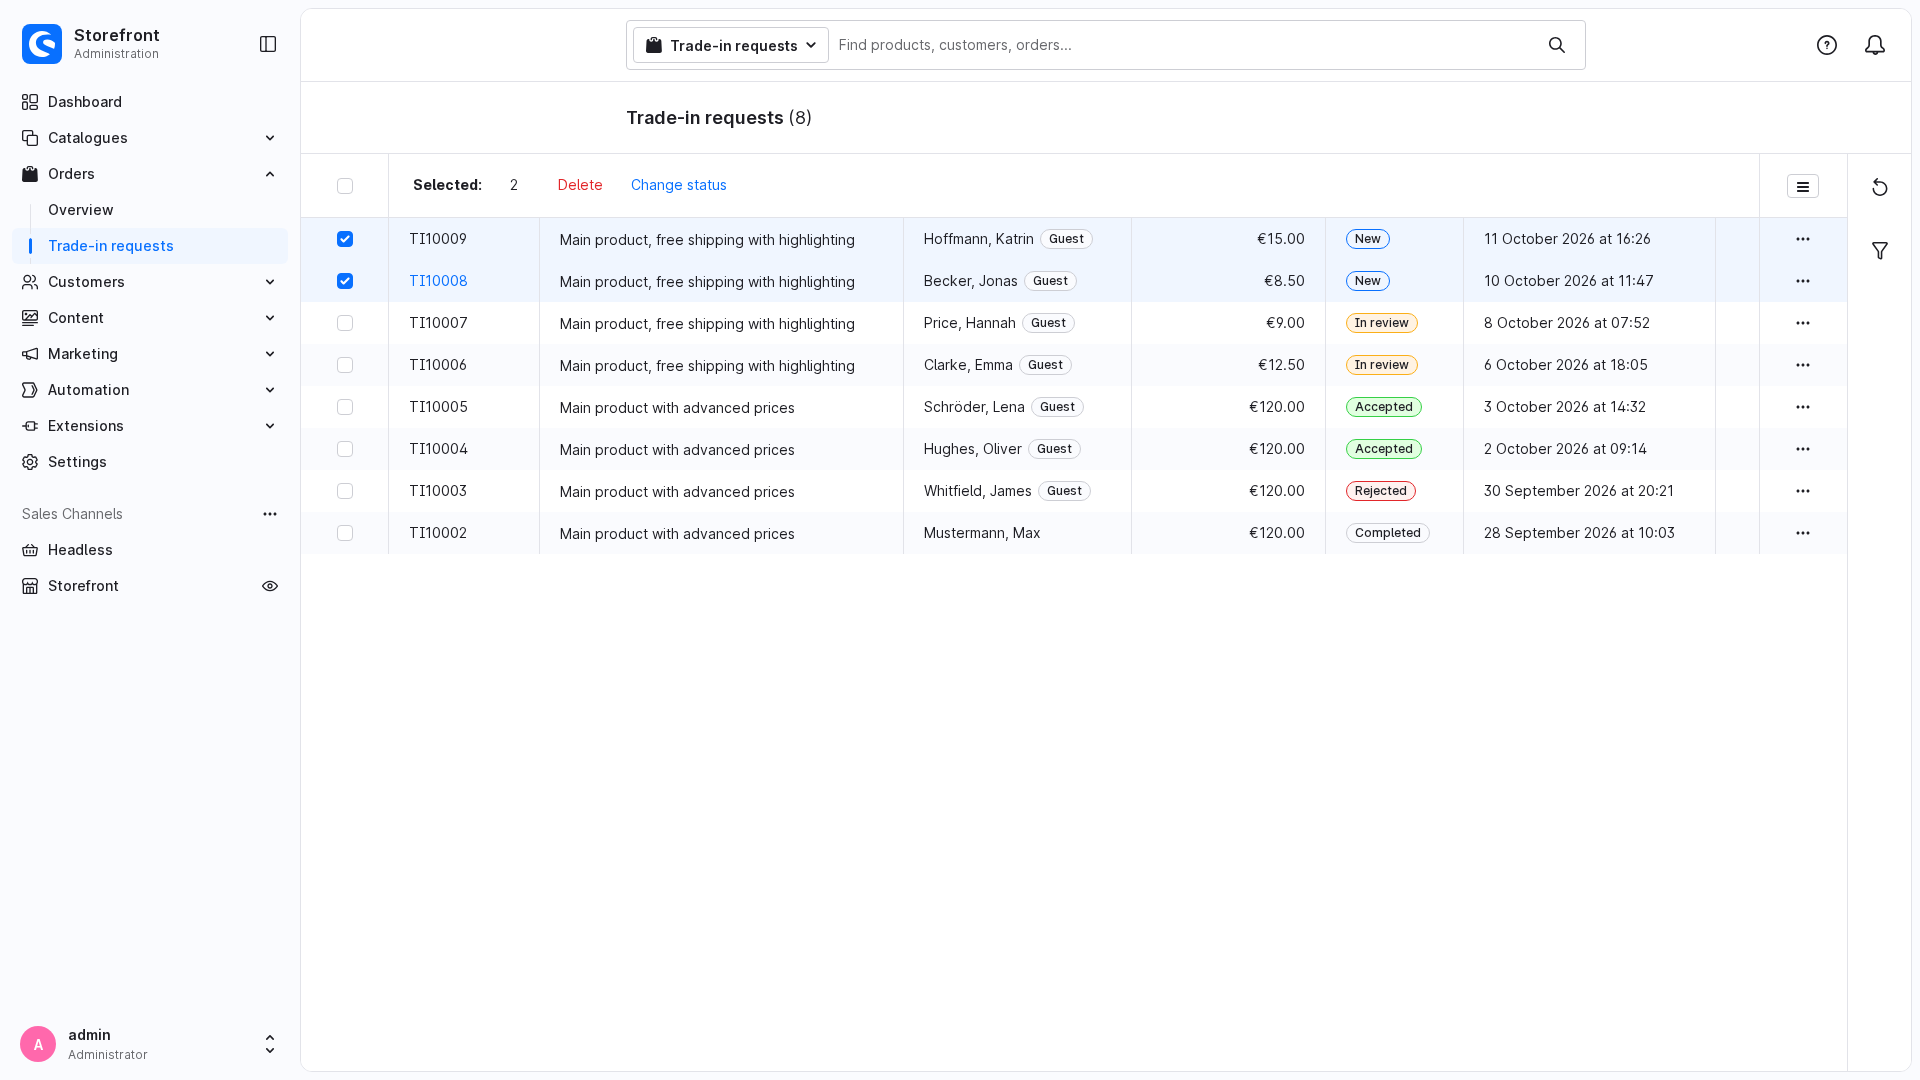Click the admin avatar
Screen dimensions: 1920x1080
click(38, 1044)
